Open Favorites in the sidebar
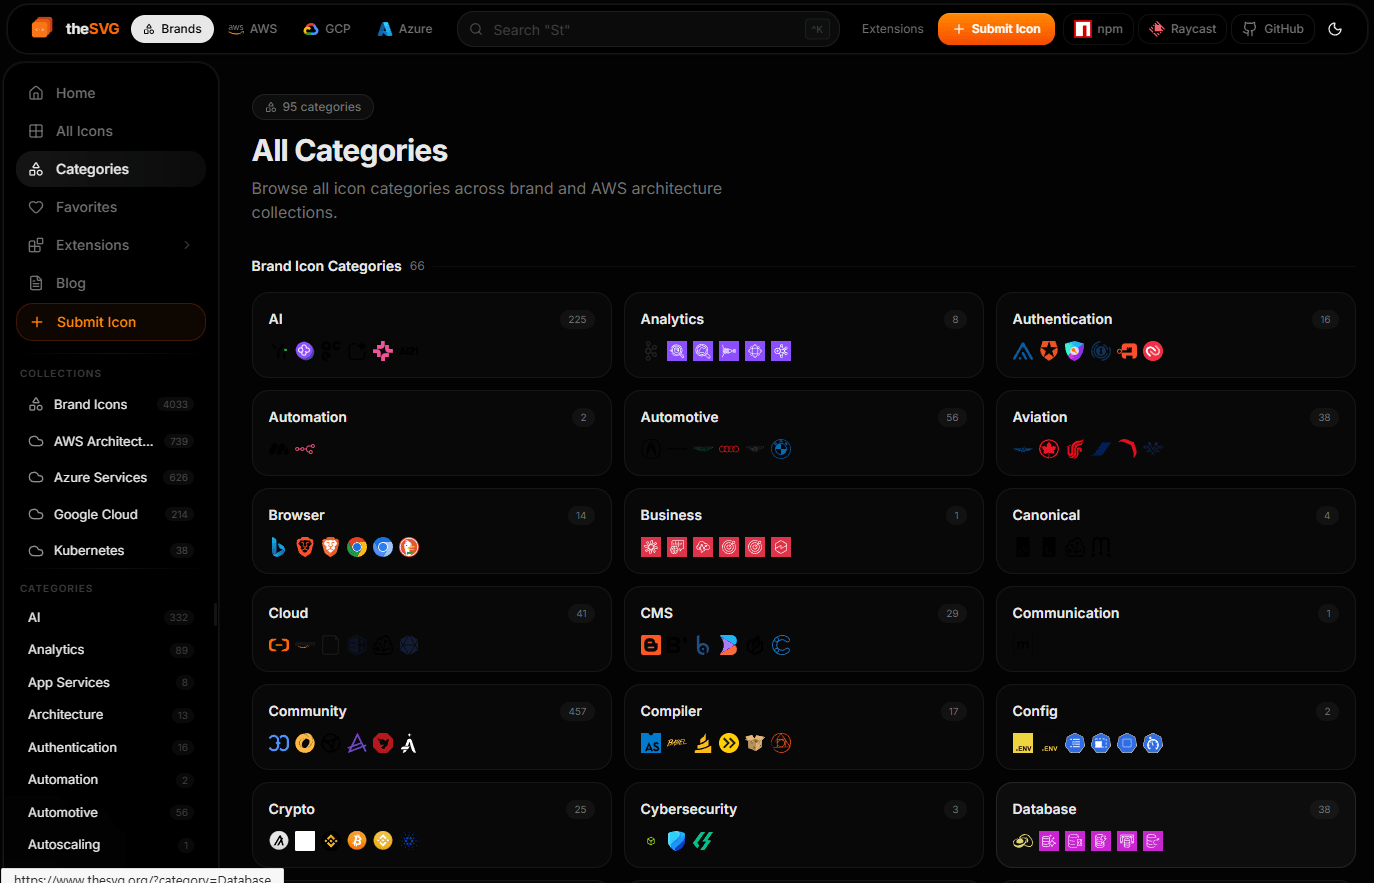The image size is (1374, 883). (86, 207)
